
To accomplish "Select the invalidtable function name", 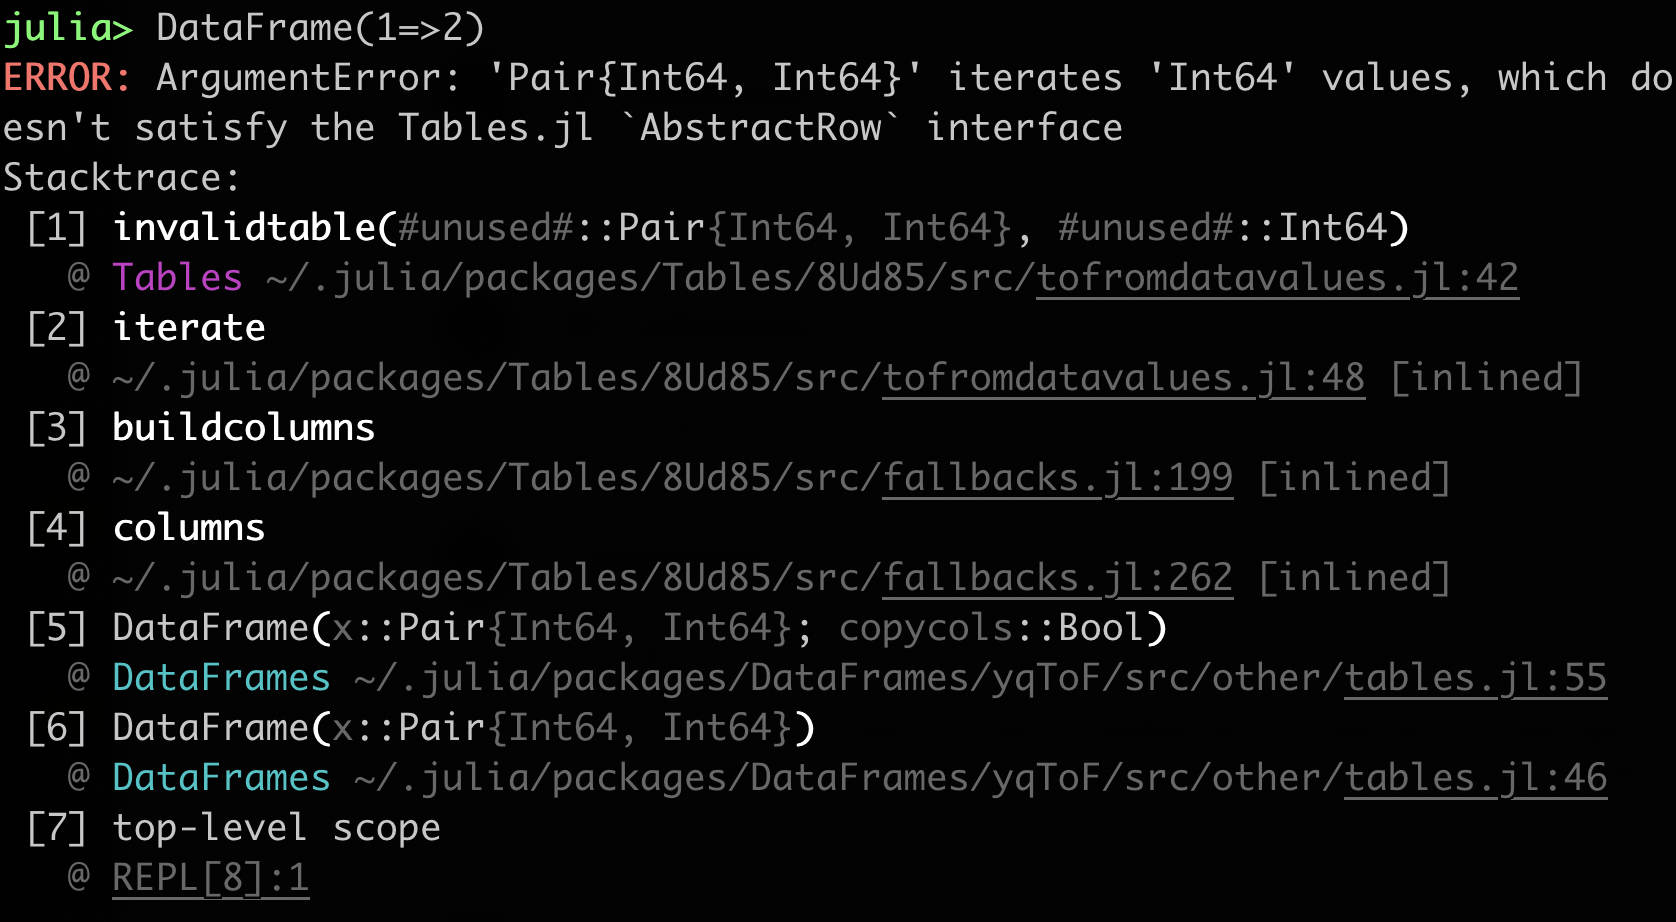I will click(x=245, y=228).
